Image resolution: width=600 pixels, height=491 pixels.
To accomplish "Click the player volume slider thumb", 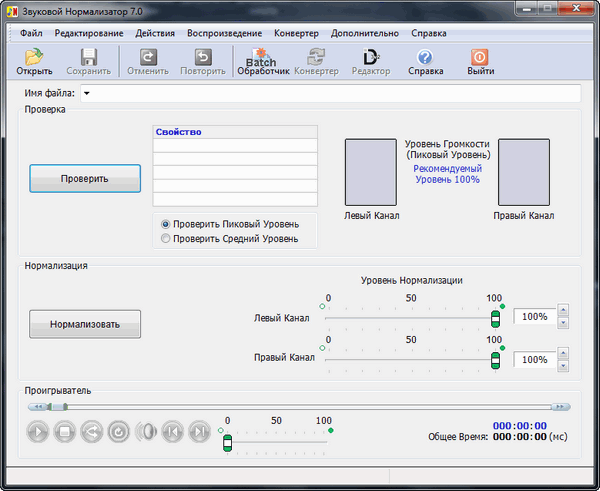I will click(227, 443).
